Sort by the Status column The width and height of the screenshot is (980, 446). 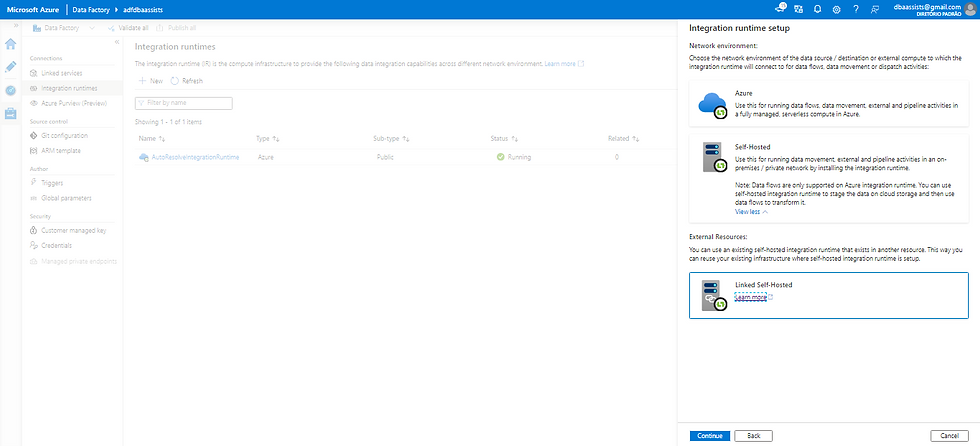[504, 139]
